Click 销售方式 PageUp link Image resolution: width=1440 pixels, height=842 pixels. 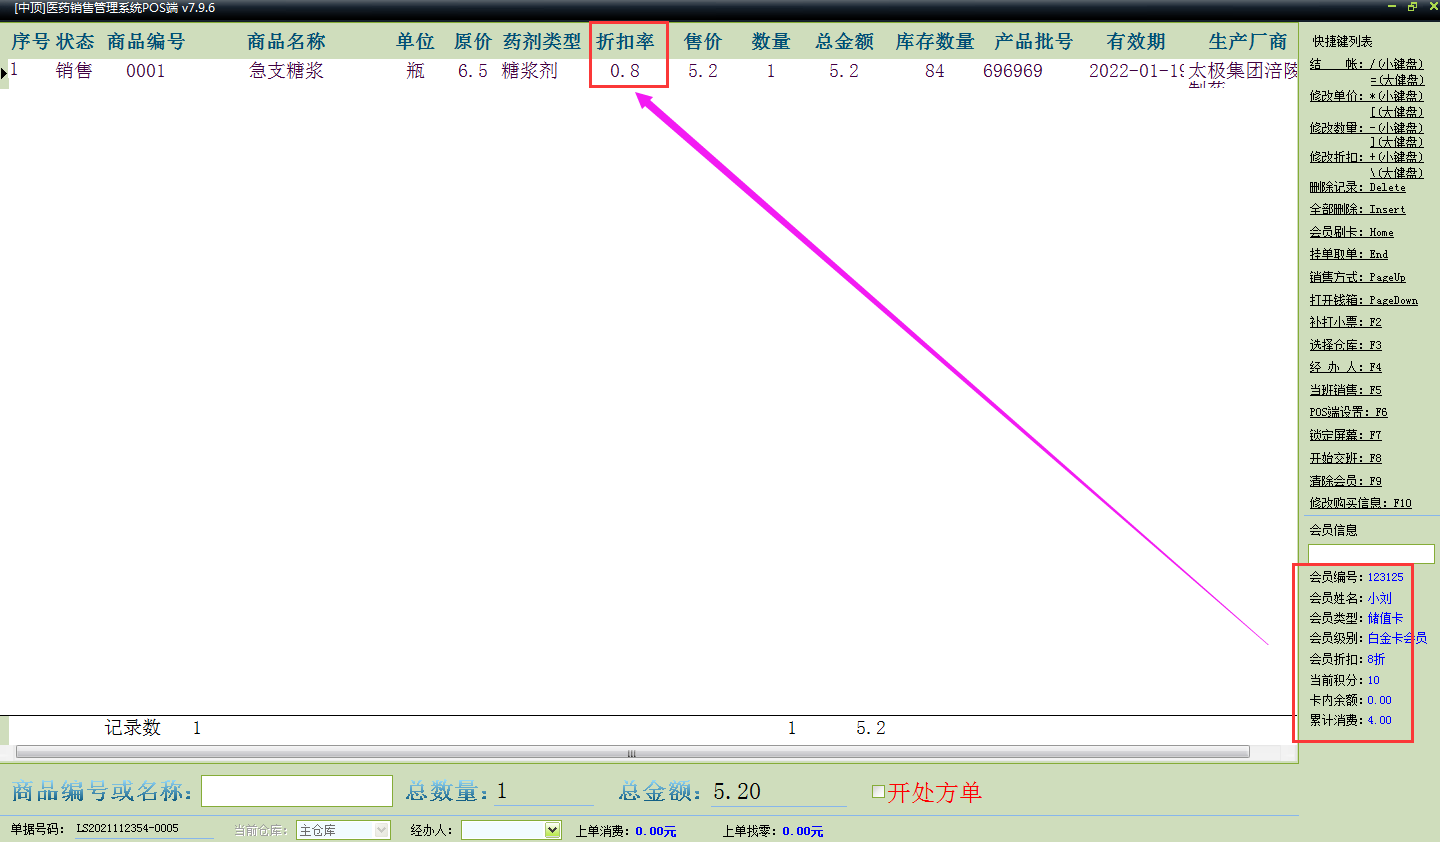pos(1357,277)
